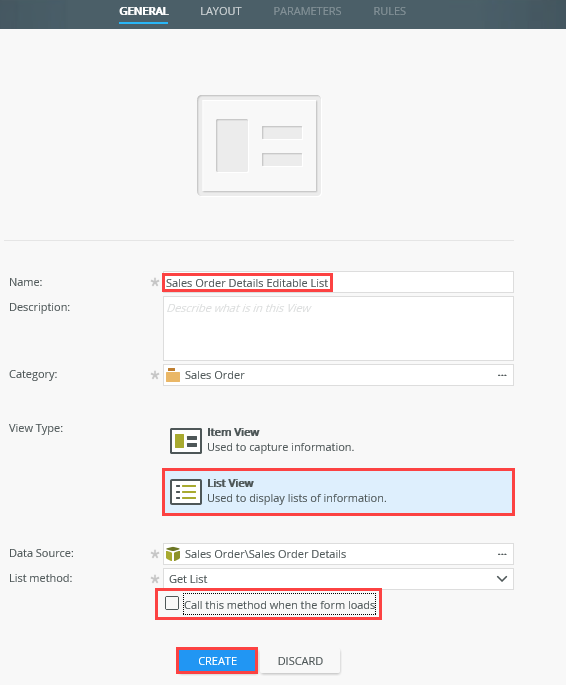The width and height of the screenshot is (566, 685).
Task: Click the Item View icon
Action: [186, 441]
